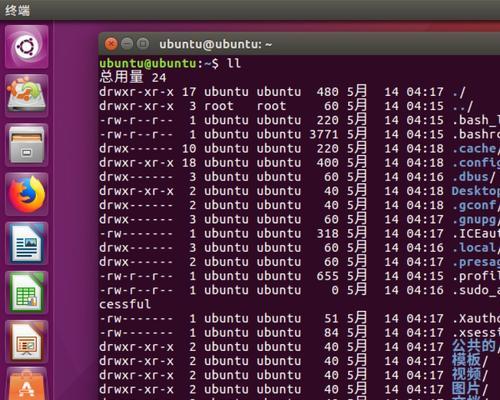Maximize the terminal window

143,44
